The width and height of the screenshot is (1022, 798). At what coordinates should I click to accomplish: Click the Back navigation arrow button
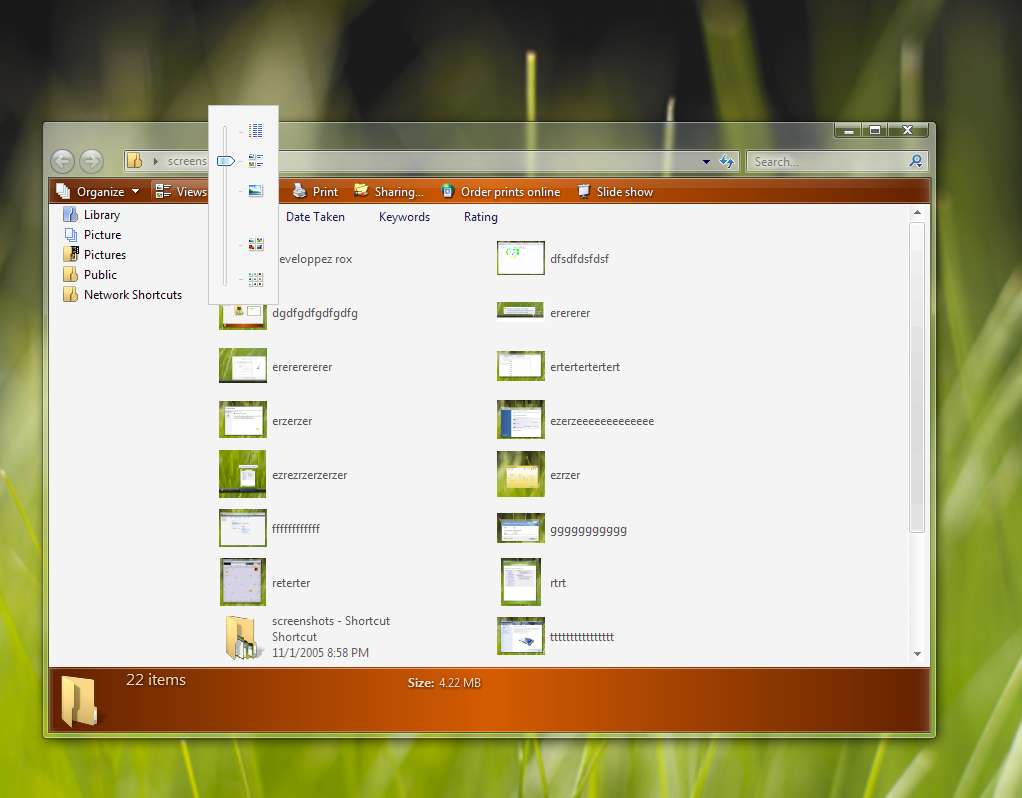[62, 161]
